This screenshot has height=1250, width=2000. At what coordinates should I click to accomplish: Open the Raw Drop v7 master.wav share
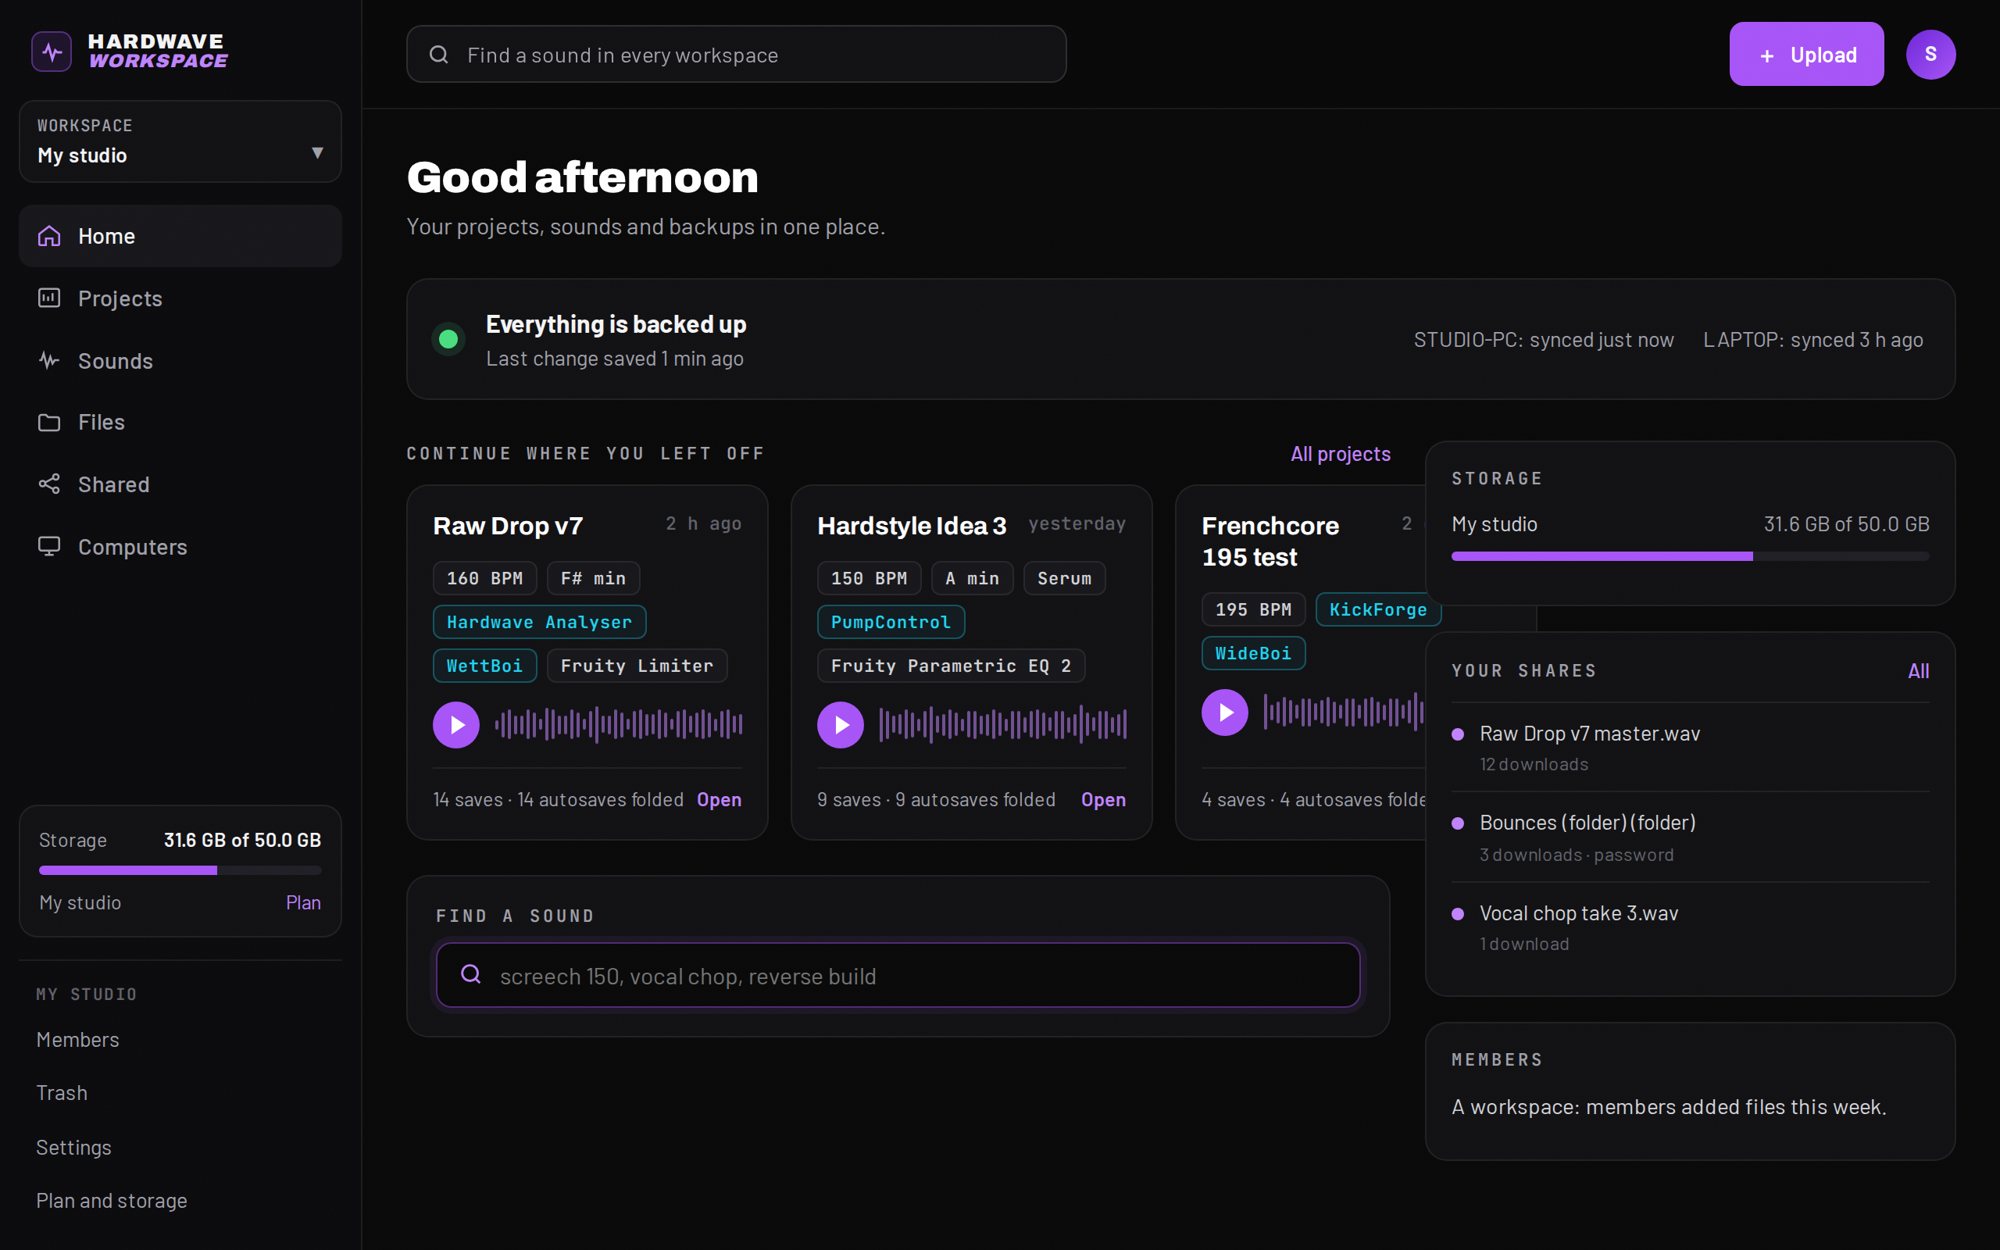coord(1690,747)
